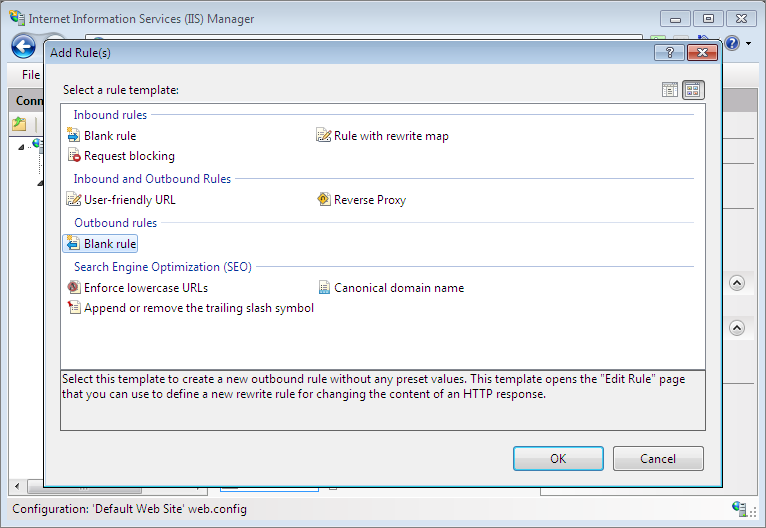Click the left arrow of connections scrollbar
Screen dimensions: 766x528
(x=18, y=486)
